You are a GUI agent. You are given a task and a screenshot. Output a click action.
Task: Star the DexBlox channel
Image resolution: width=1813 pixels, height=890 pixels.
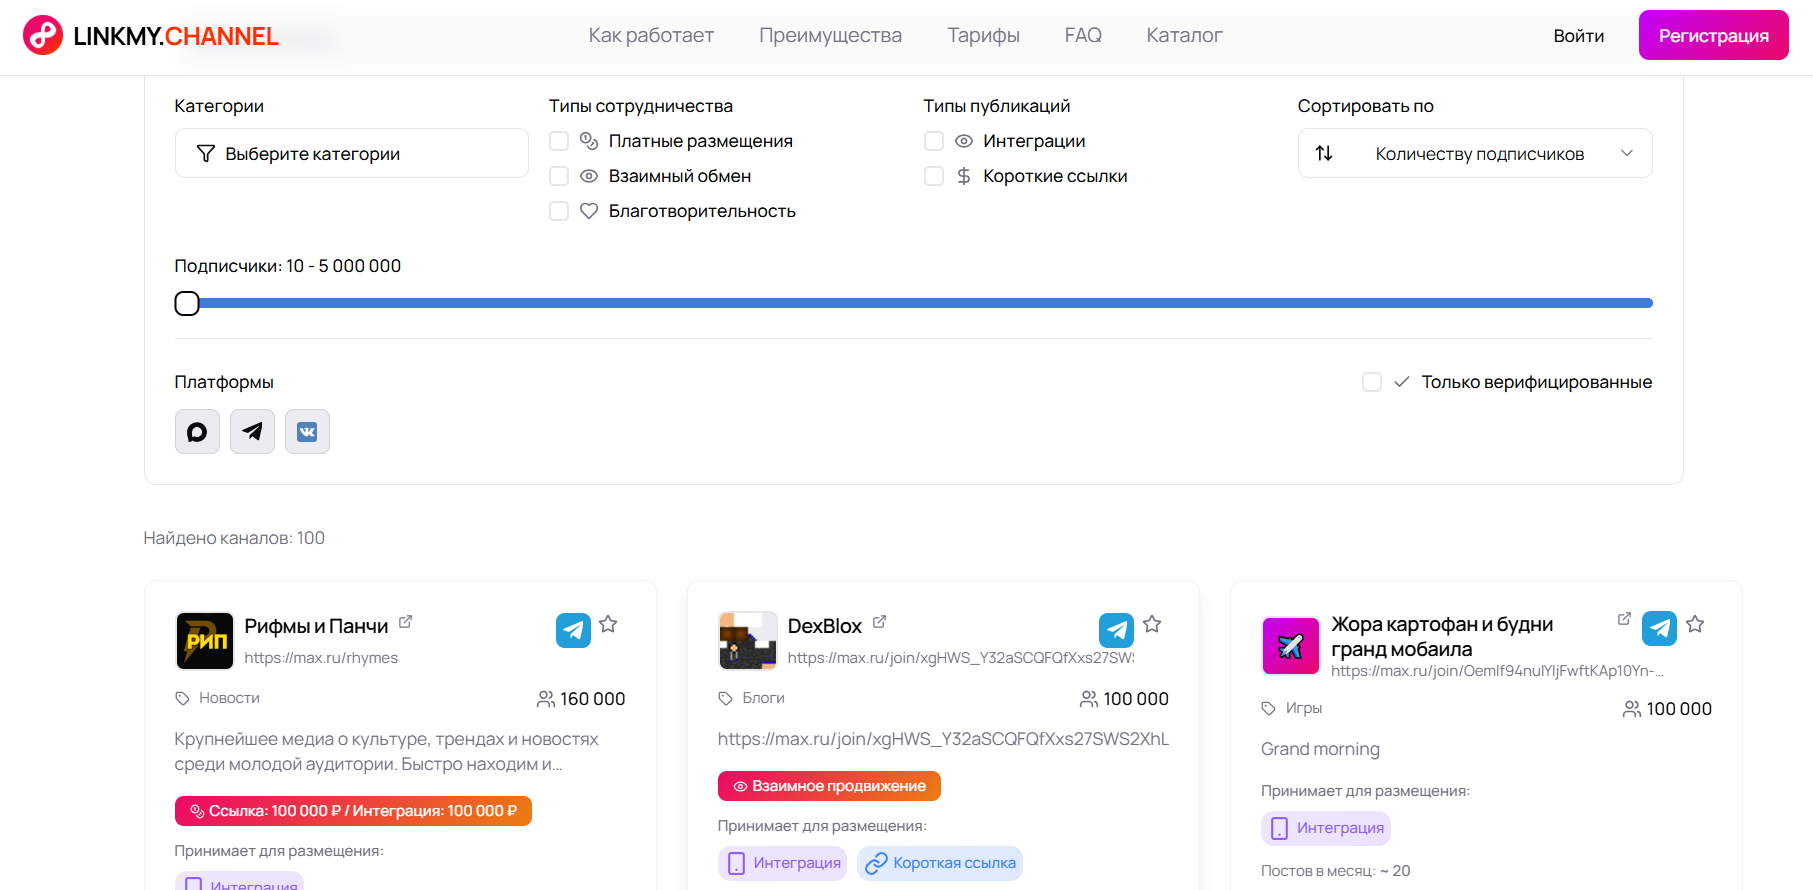[x=1152, y=625]
